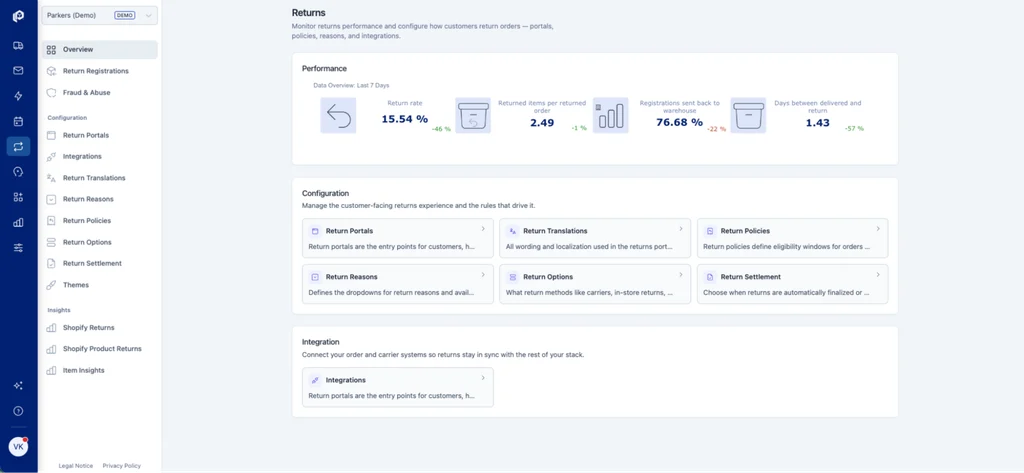Open the VK user avatar
Image resolution: width=1024 pixels, height=473 pixels.
click(18, 446)
